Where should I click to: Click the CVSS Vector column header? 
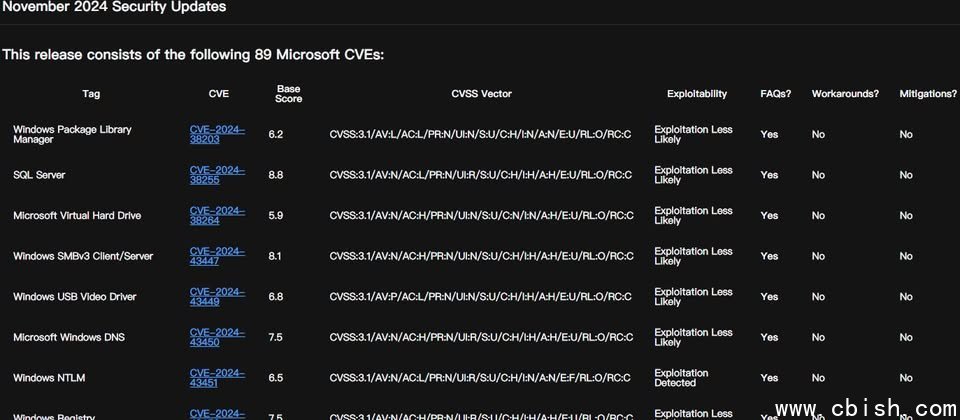(481, 94)
